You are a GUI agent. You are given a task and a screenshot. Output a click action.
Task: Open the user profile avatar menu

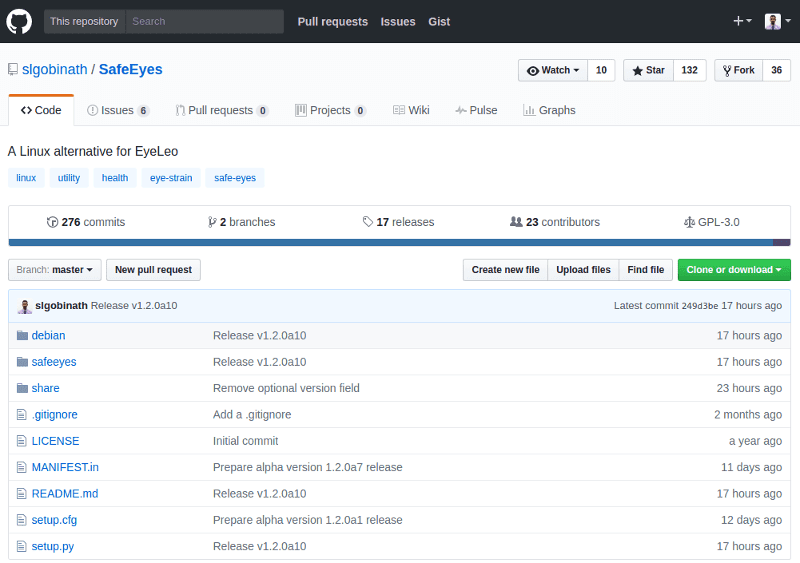(778, 21)
